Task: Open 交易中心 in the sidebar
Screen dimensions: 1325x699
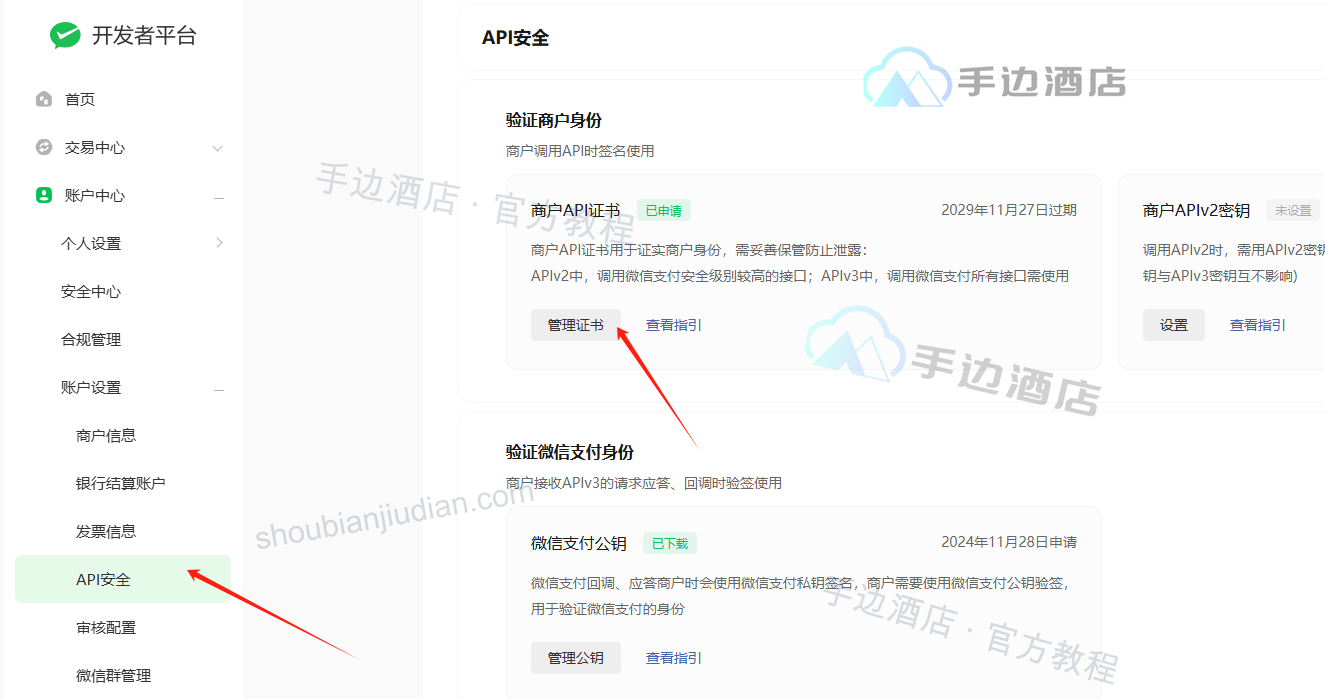Action: (x=95, y=147)
